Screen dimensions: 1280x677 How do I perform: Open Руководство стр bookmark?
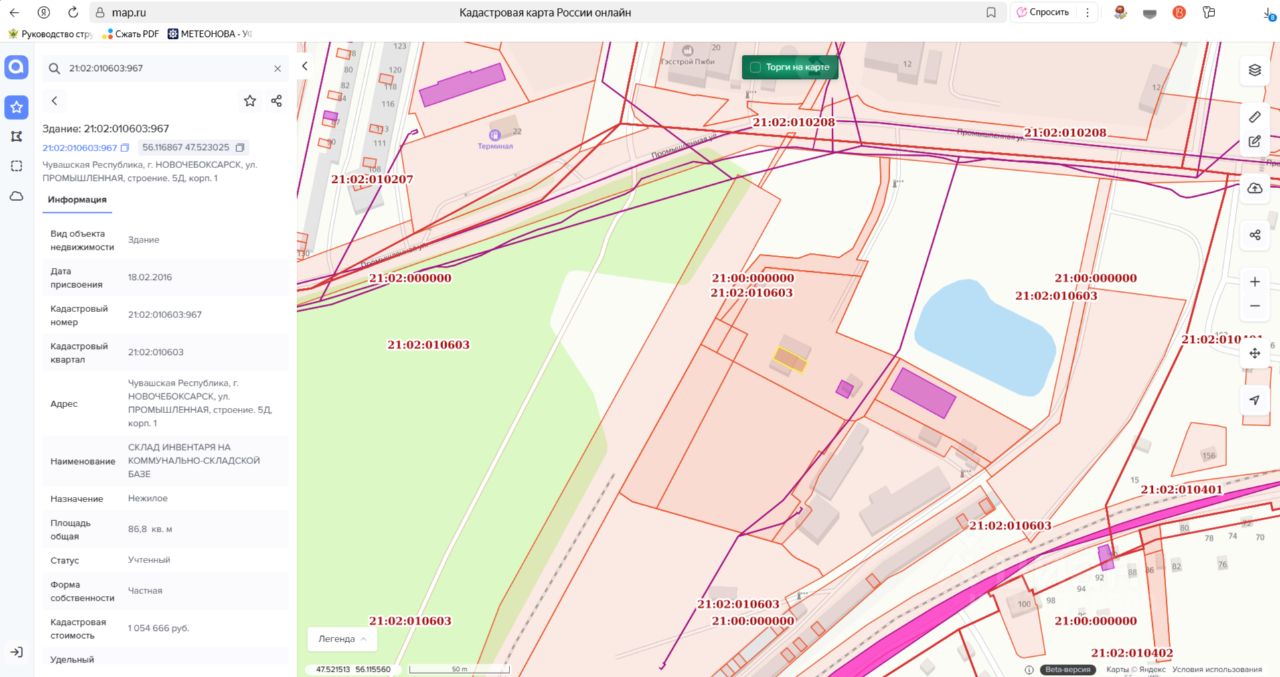point(50,33)
